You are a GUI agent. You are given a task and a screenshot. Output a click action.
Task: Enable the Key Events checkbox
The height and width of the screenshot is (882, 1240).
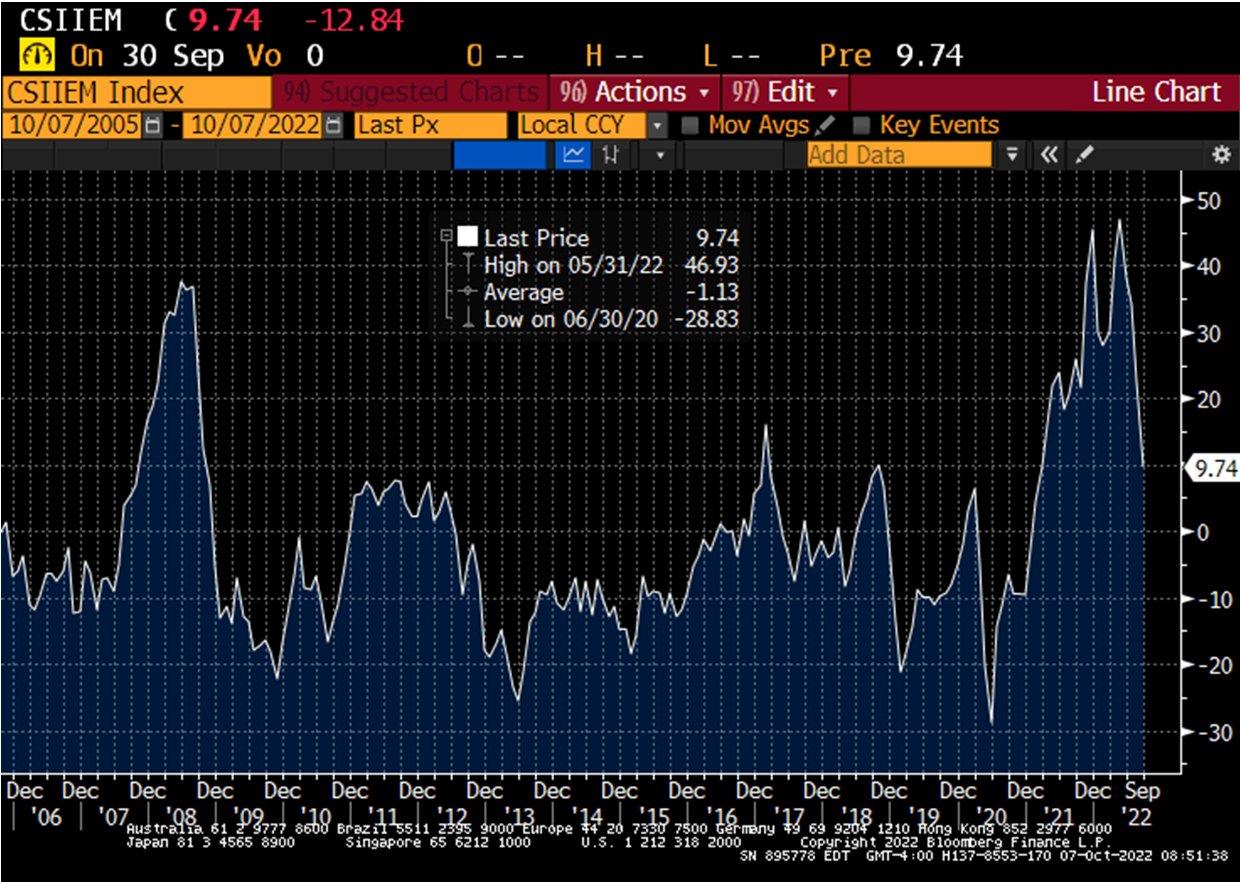(862, 125)
